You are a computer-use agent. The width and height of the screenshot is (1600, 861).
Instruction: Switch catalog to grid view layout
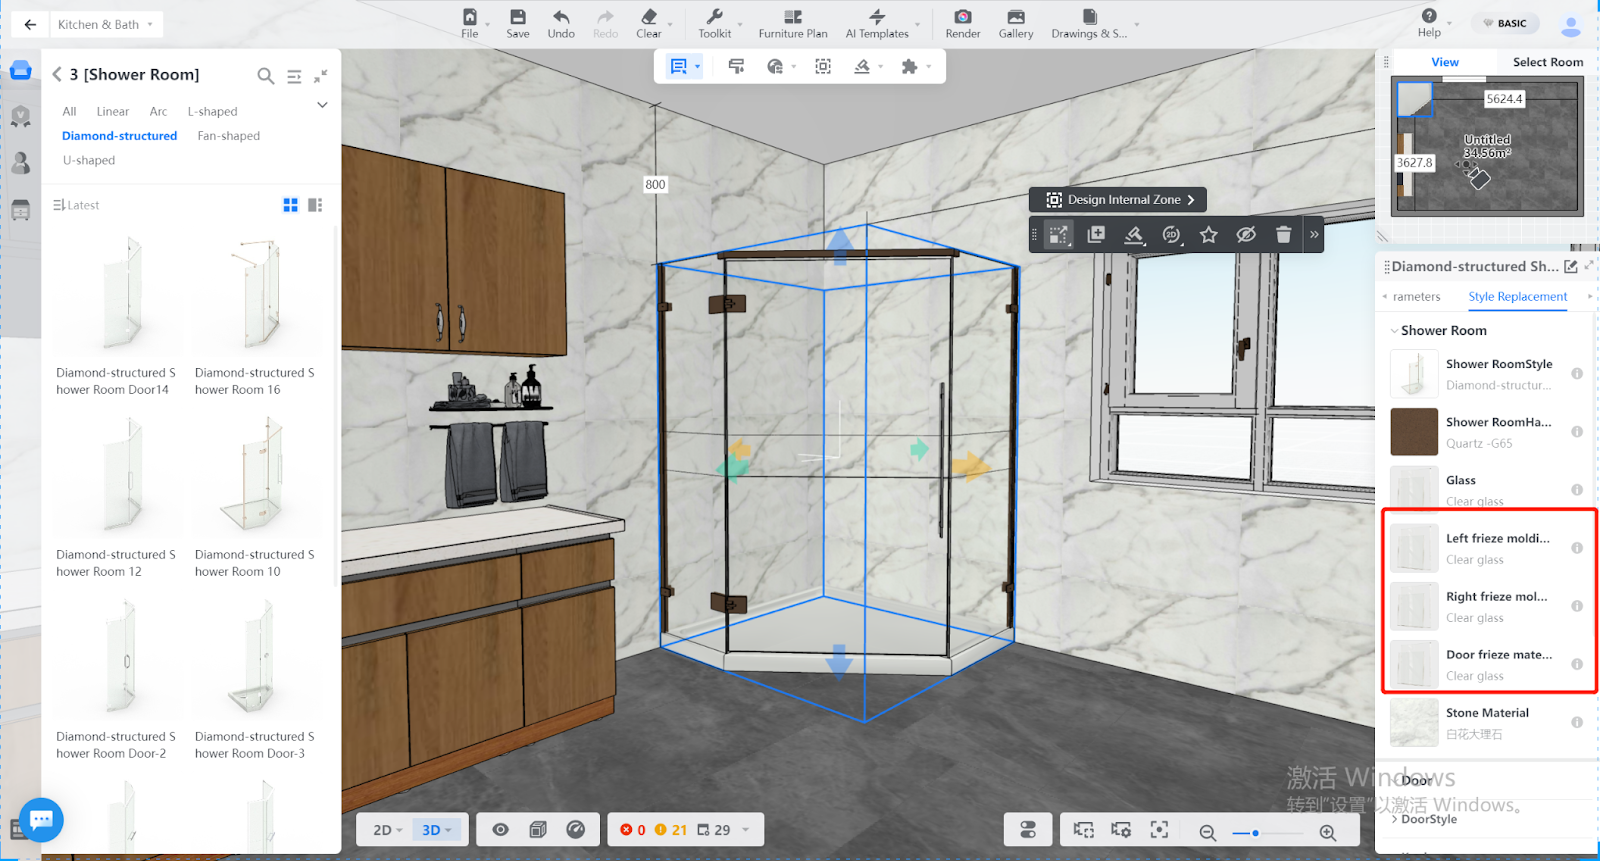[291, 205]
